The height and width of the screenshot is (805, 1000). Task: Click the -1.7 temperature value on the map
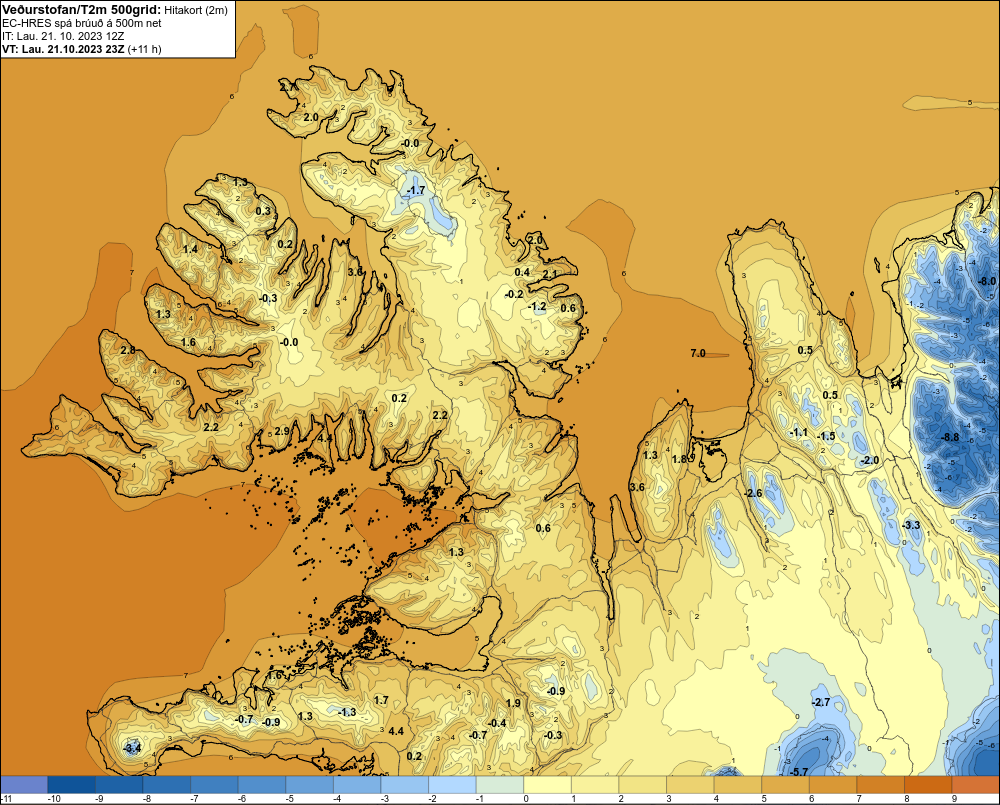click(x=416, y=191)
